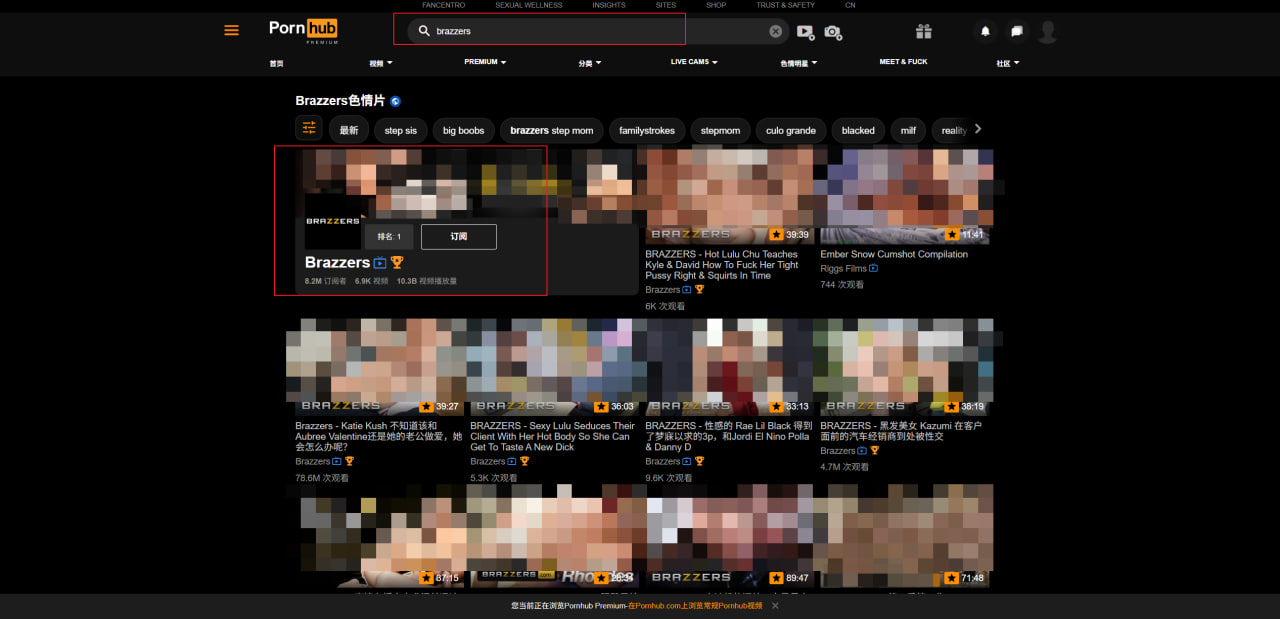Select the 最新 filter chip
This screenshot has height=619, width=1280.
click(348, 130)
